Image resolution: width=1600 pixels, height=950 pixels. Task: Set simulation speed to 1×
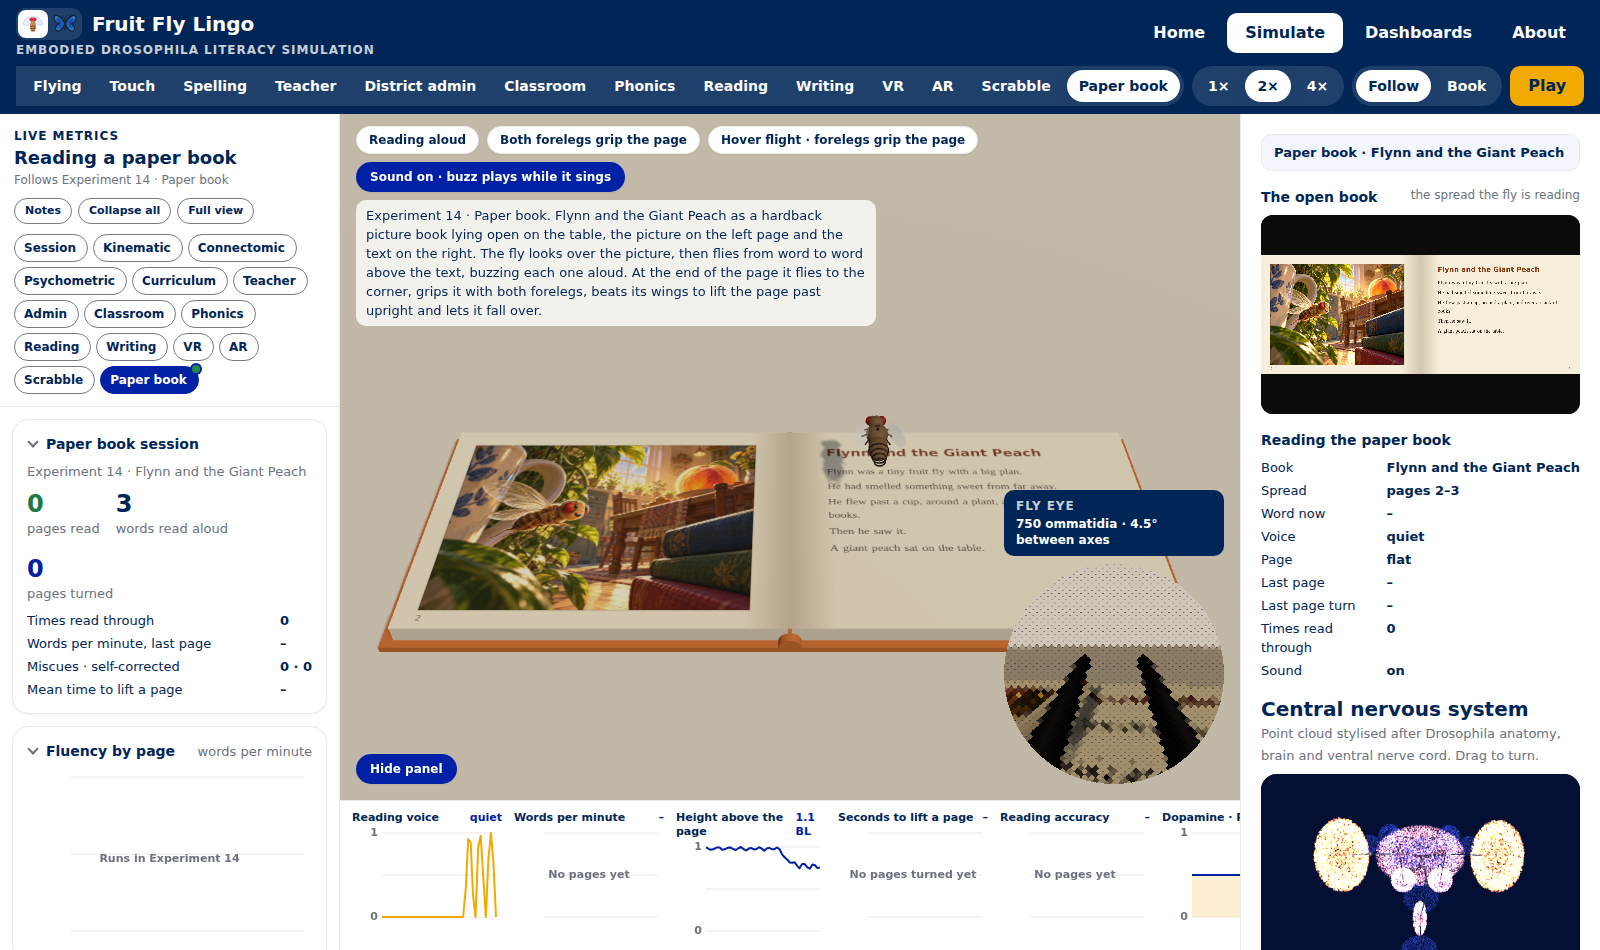click(x=1218, y=86)
